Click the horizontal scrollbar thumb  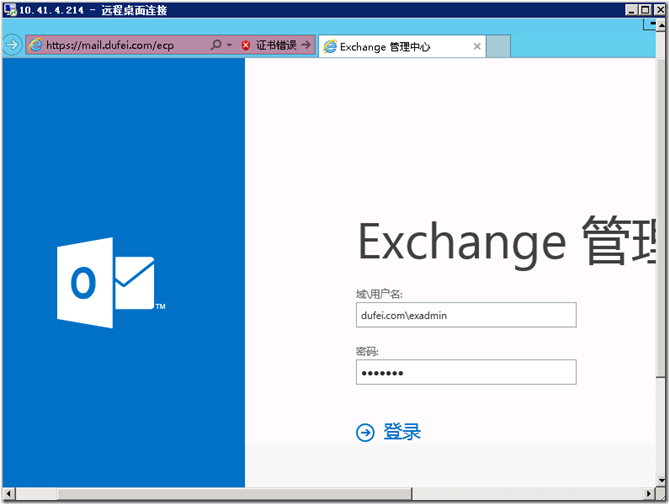click(x=235, y=494)
